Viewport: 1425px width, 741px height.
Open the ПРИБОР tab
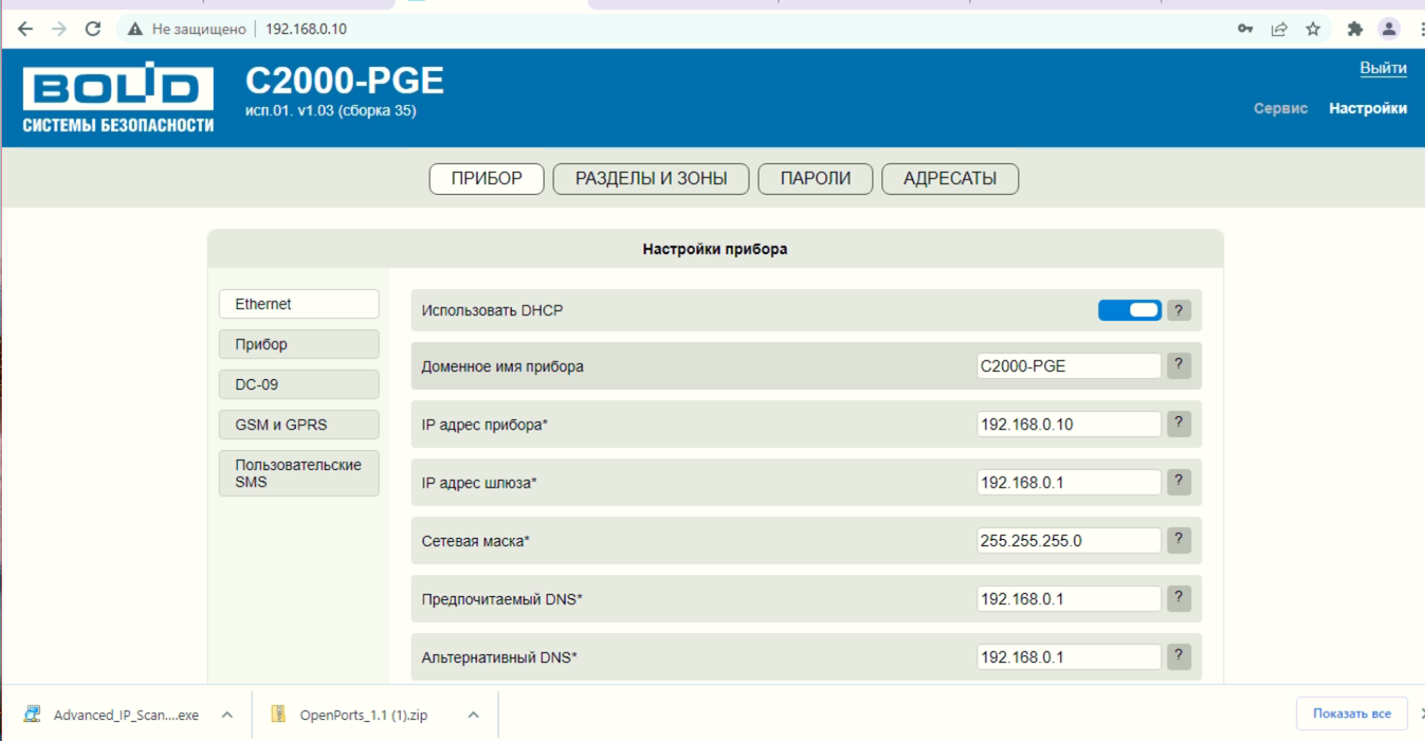tap(487, 179)
